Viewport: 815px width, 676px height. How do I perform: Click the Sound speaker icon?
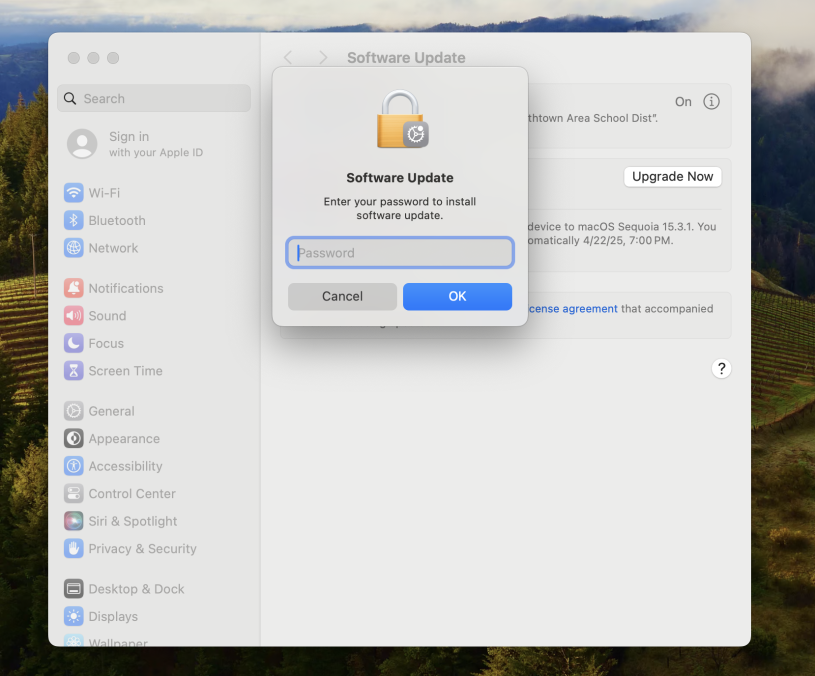pos(73,315)
